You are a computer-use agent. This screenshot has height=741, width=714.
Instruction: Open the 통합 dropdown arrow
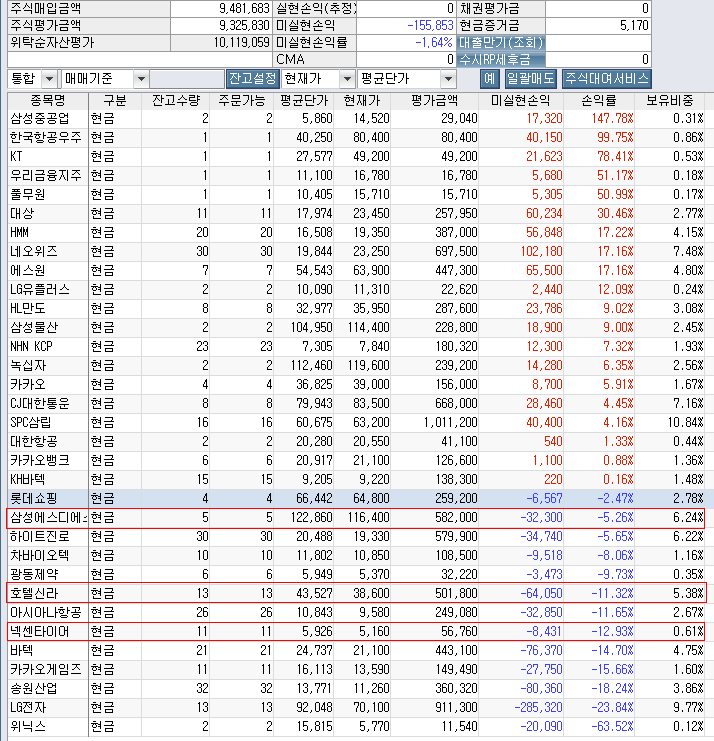pos(49,79)
